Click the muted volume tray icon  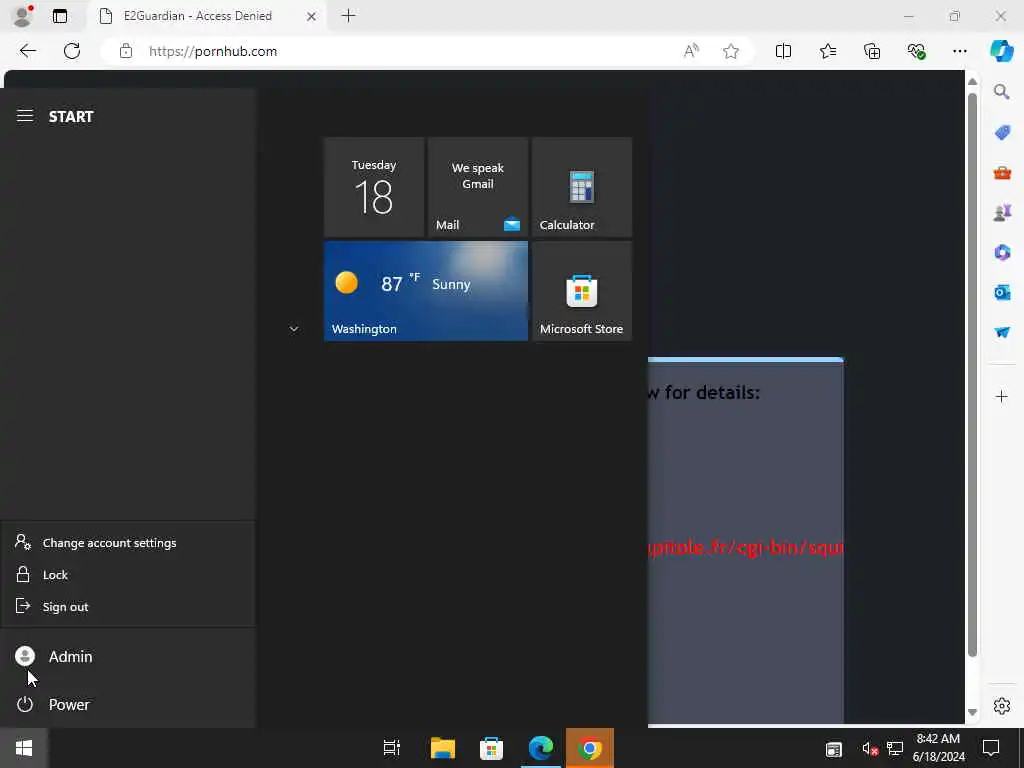[x=870, y=749]
